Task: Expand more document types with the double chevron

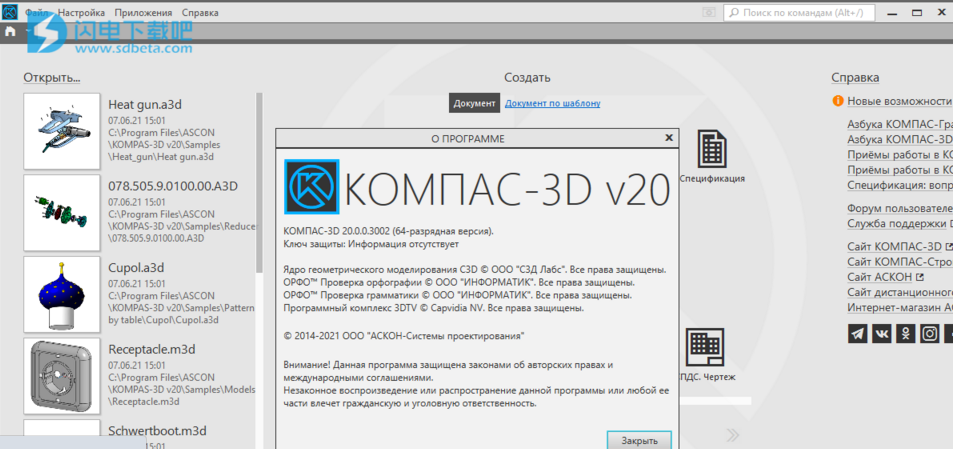Action: pyautogui.click(x=732, y=434)
